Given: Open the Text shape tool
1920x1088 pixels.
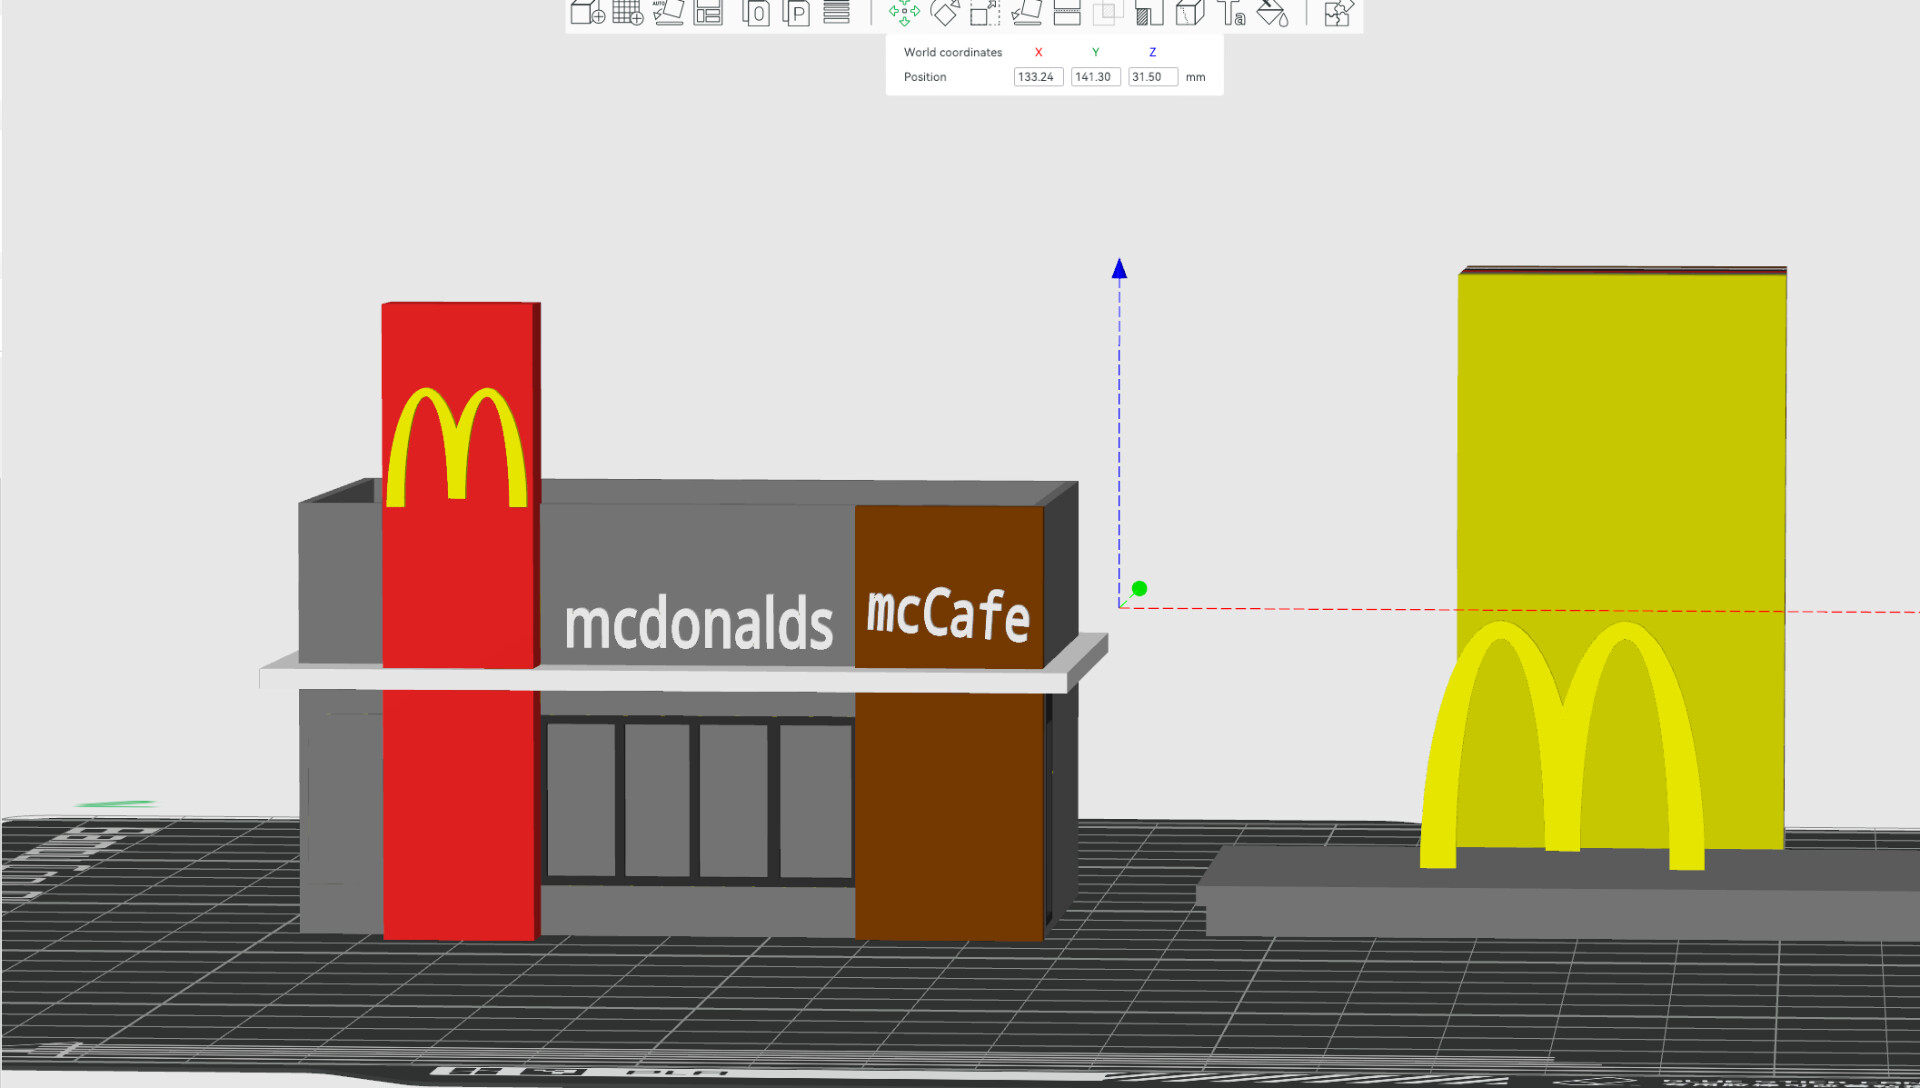Looking at the screenshot, I should (1231, 12).
